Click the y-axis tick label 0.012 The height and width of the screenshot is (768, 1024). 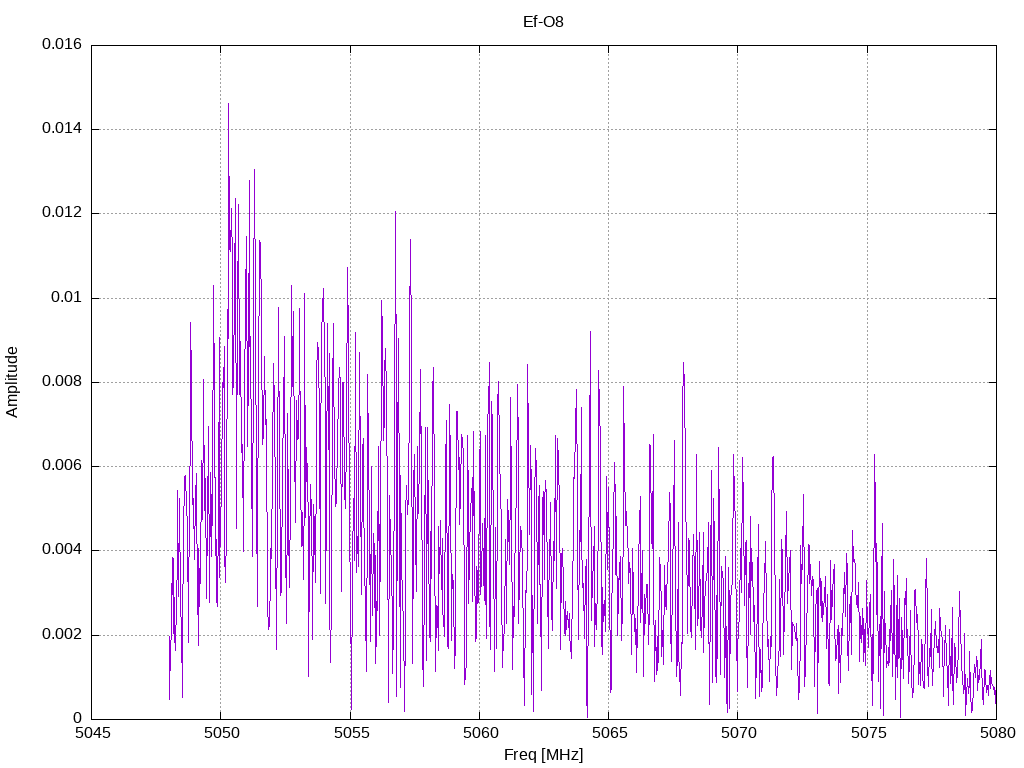pos(62,213)
